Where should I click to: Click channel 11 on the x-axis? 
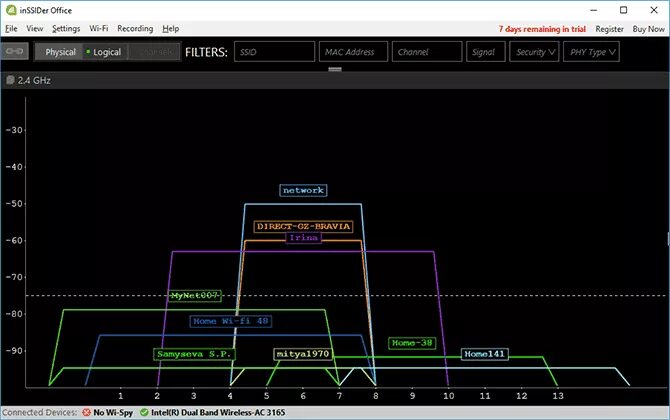pyautogui.click(x=485, y=396)
